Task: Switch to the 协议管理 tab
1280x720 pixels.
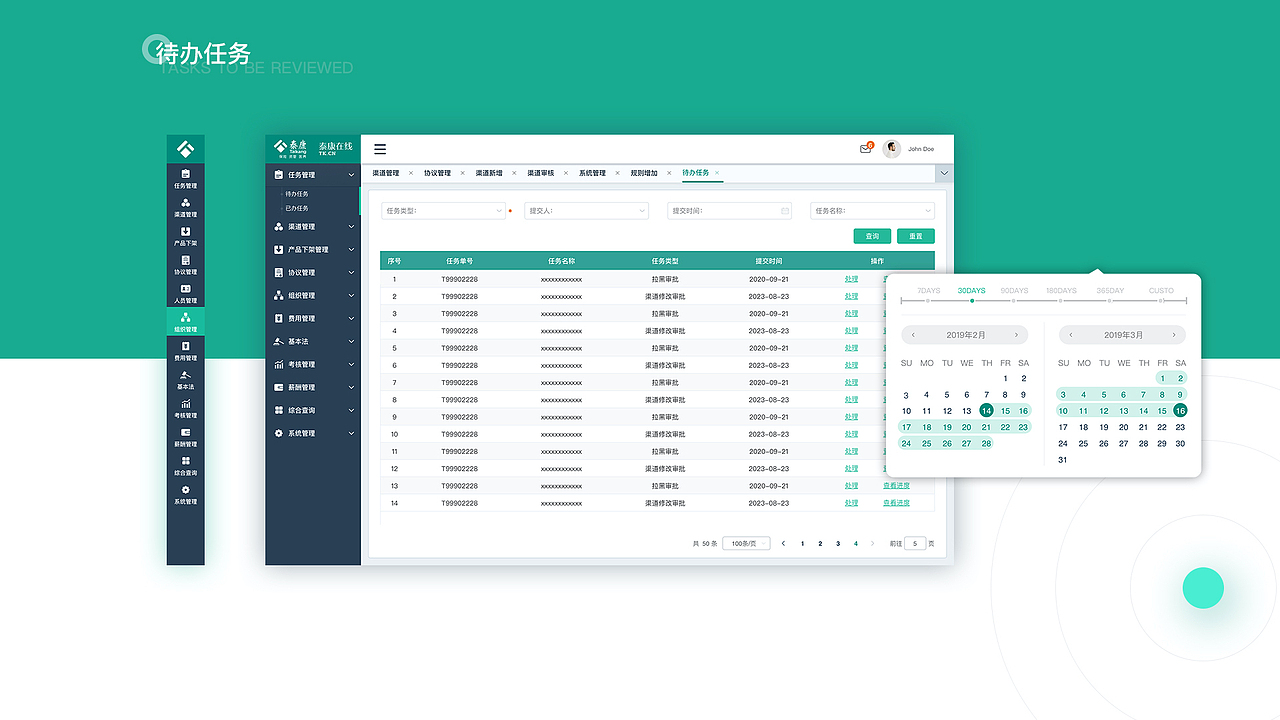Action: [437, 173]
